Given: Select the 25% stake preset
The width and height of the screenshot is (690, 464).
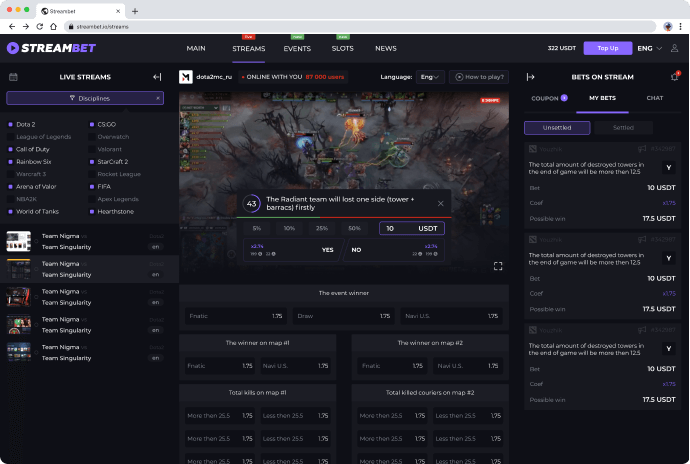Looking at the screenshot, I should [x=322, y=228].
